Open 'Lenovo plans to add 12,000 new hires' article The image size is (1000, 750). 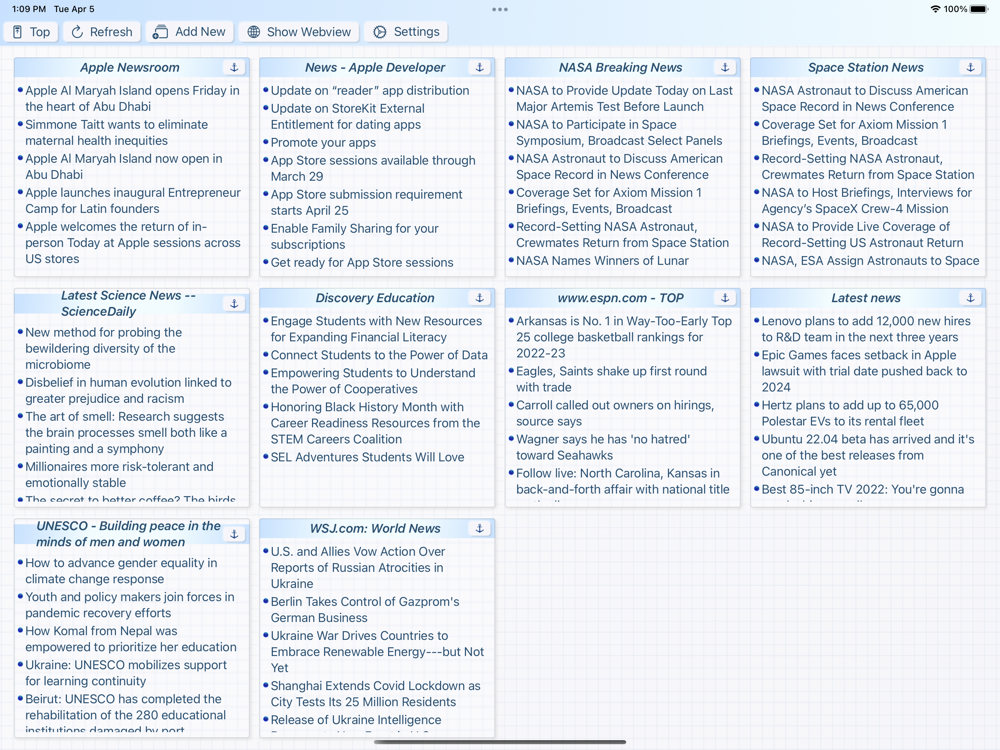[866, 329]
